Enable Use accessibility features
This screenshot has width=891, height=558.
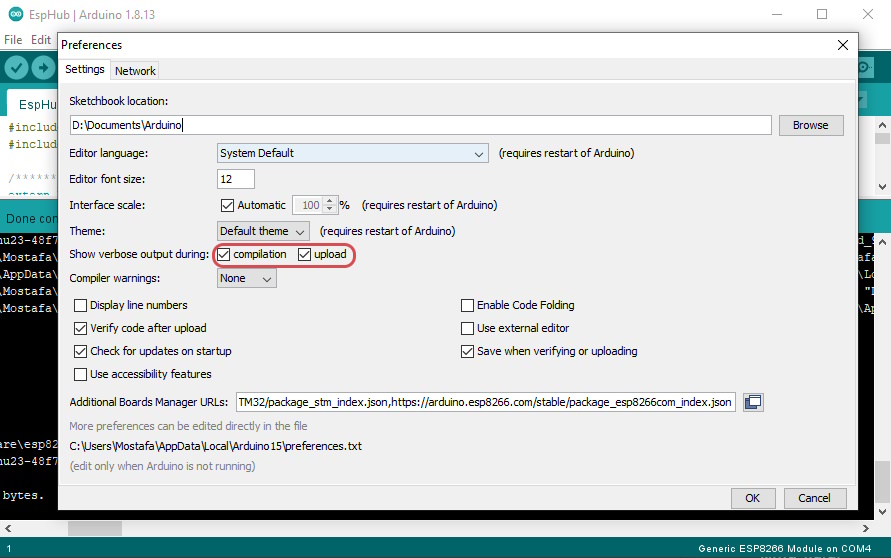81,374
